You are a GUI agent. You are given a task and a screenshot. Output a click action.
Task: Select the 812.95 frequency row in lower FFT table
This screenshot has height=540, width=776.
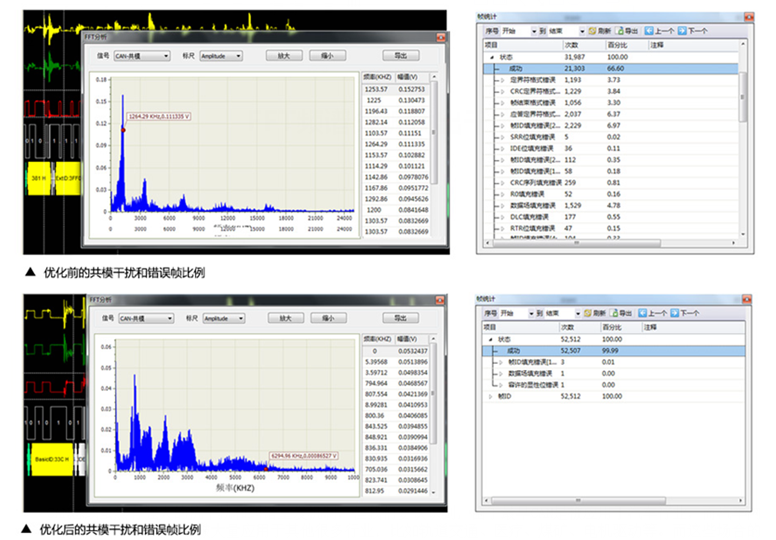pos(396,491)
